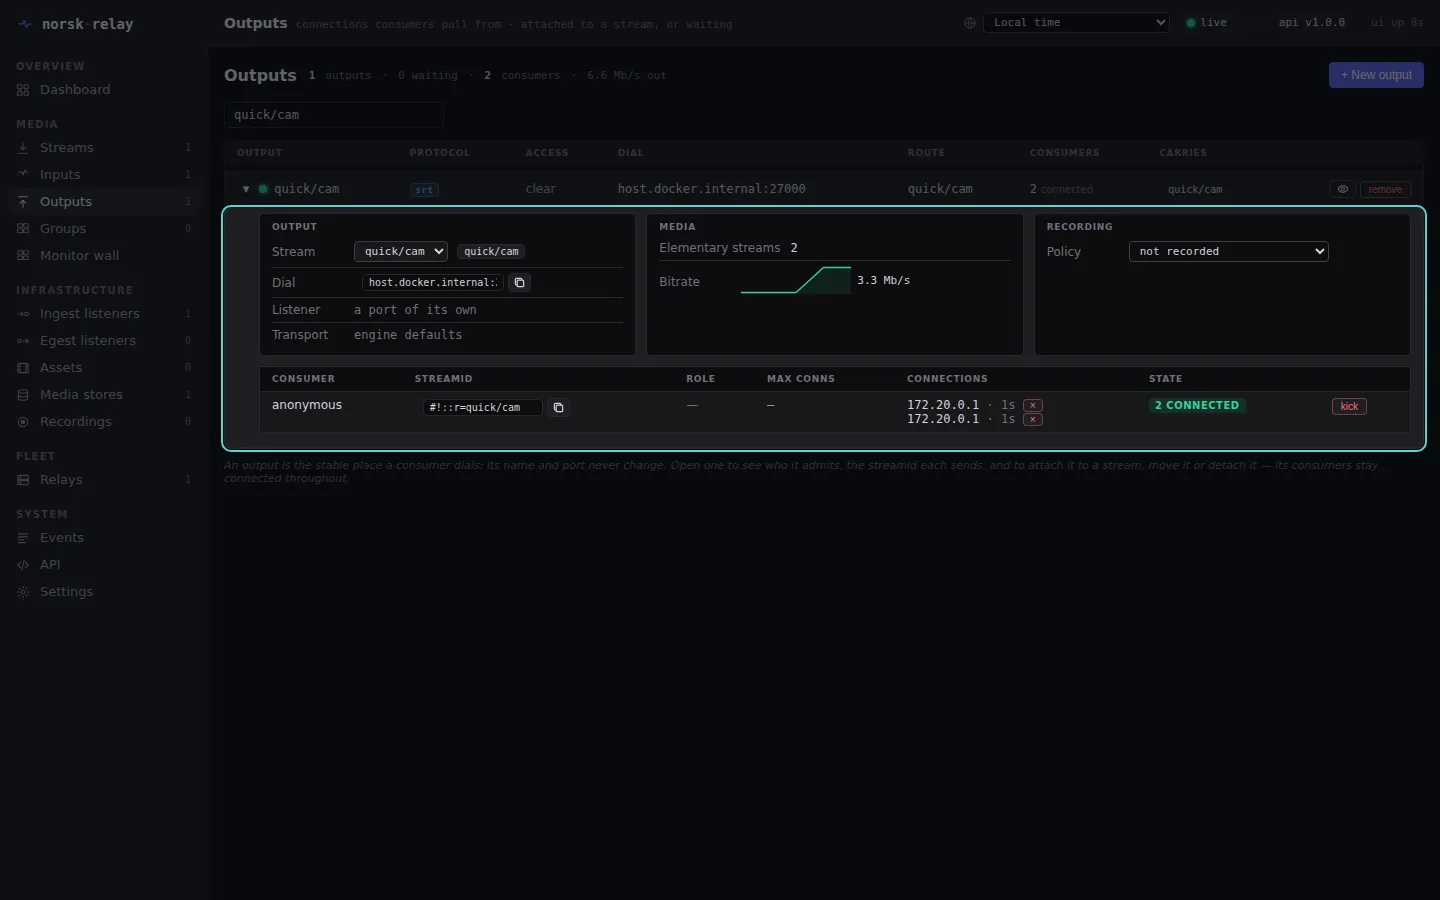Image resolution: width=1440 pixels, height=900 pixels.
Task: Click the Dial host.docker.internal field
Action: 433,283
